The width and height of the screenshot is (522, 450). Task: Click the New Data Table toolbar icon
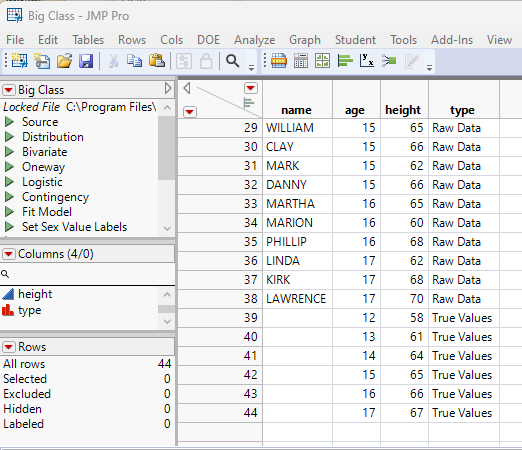point(20,61)
